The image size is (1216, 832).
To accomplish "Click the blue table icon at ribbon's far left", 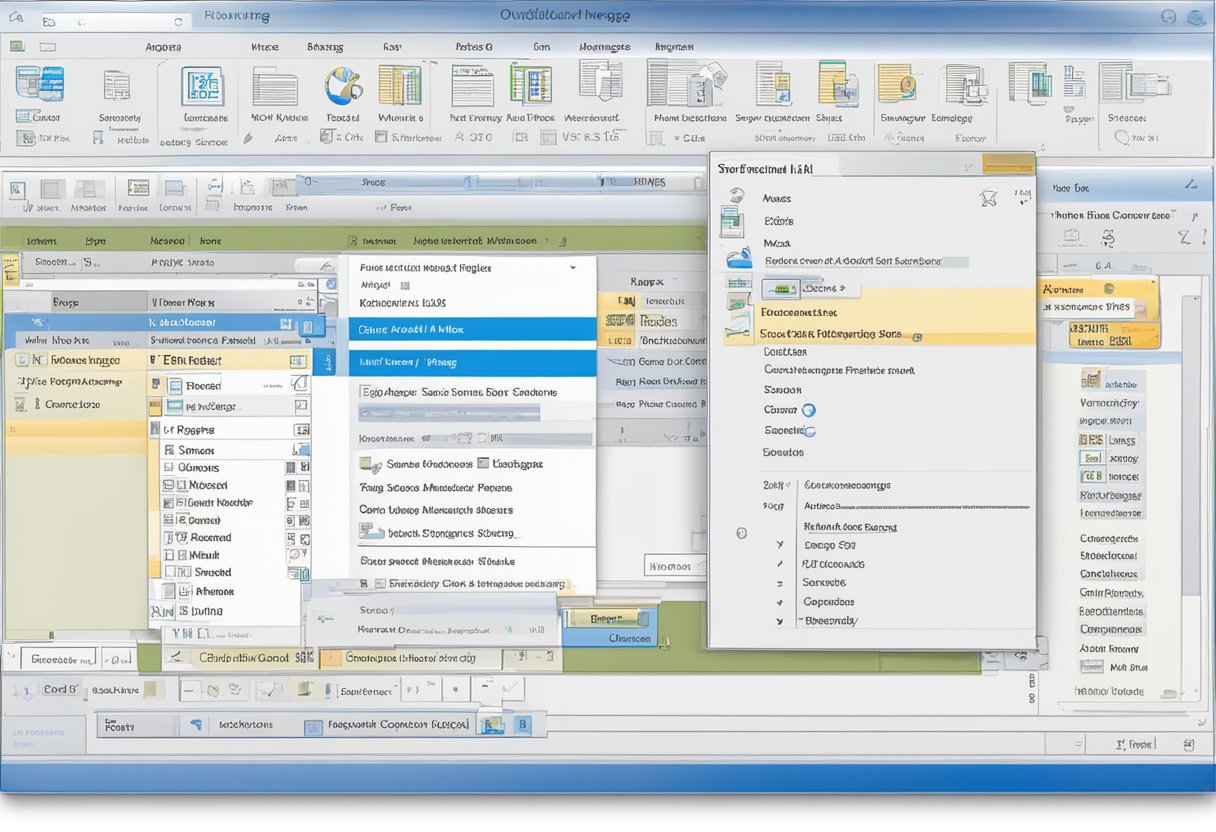I will coord(40,84).
